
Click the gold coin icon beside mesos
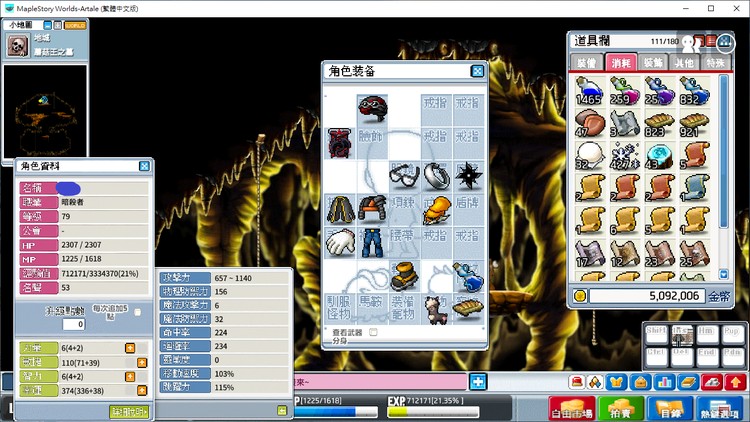[580, 296]
